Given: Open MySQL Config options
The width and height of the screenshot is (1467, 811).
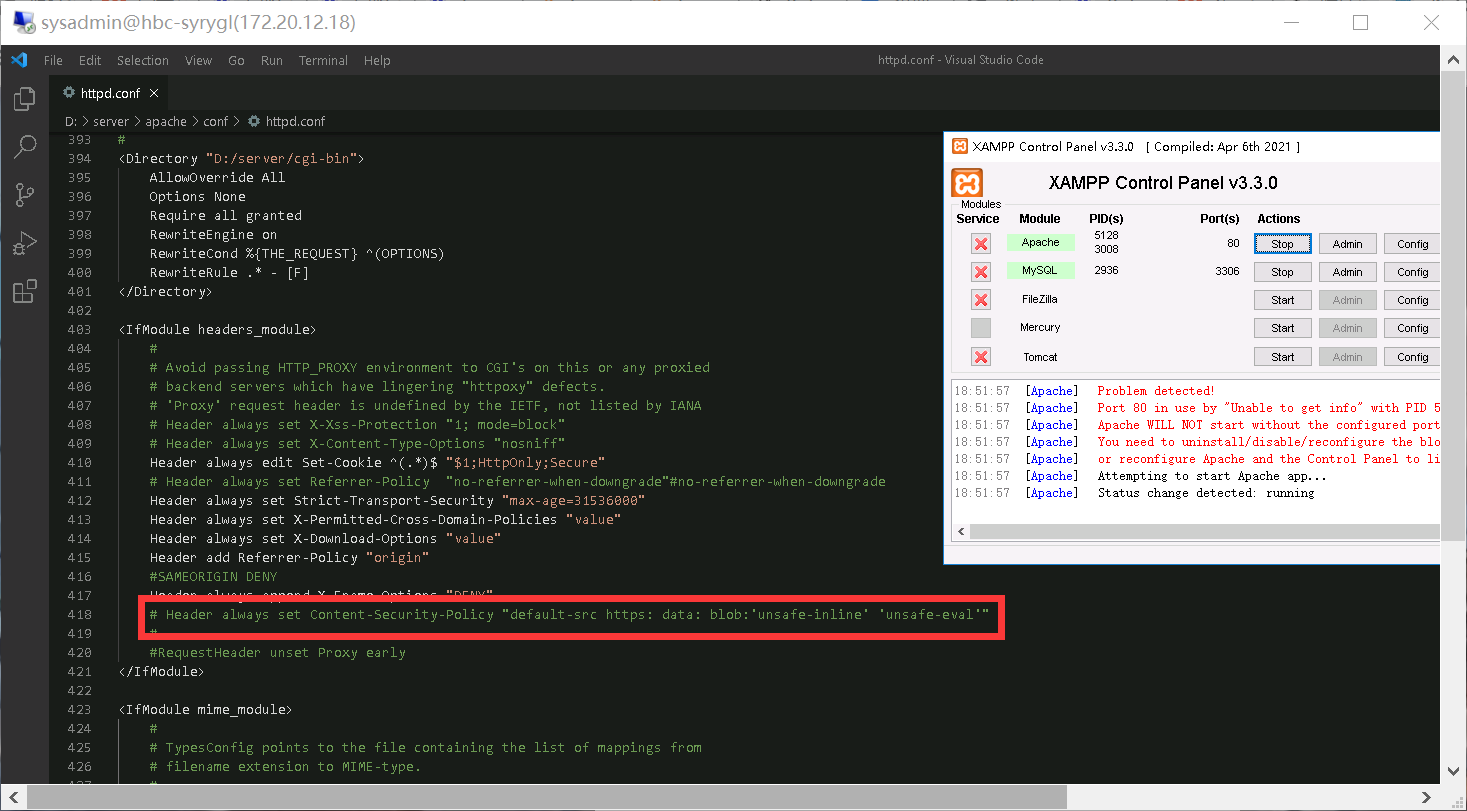Looking at the screenshot, I should (x=1412, y=272).
